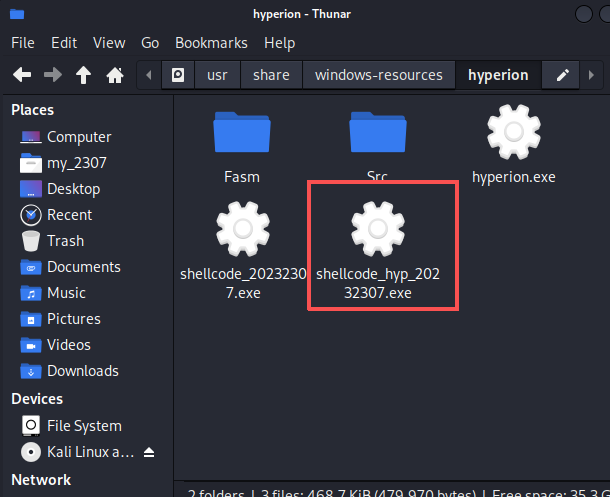Viewport: 610px width, 497px height.
Task: Click the usr path button
Action: pos(217,75)
